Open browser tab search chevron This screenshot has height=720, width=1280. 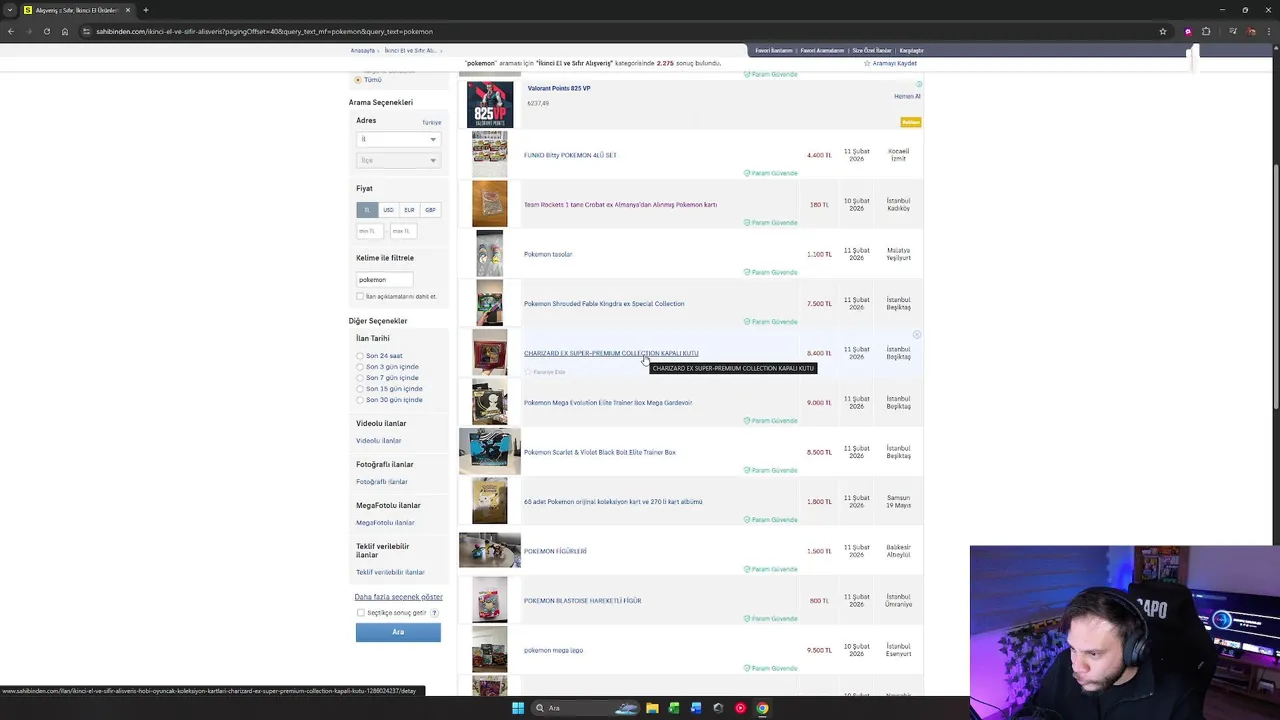pos(10,10)
